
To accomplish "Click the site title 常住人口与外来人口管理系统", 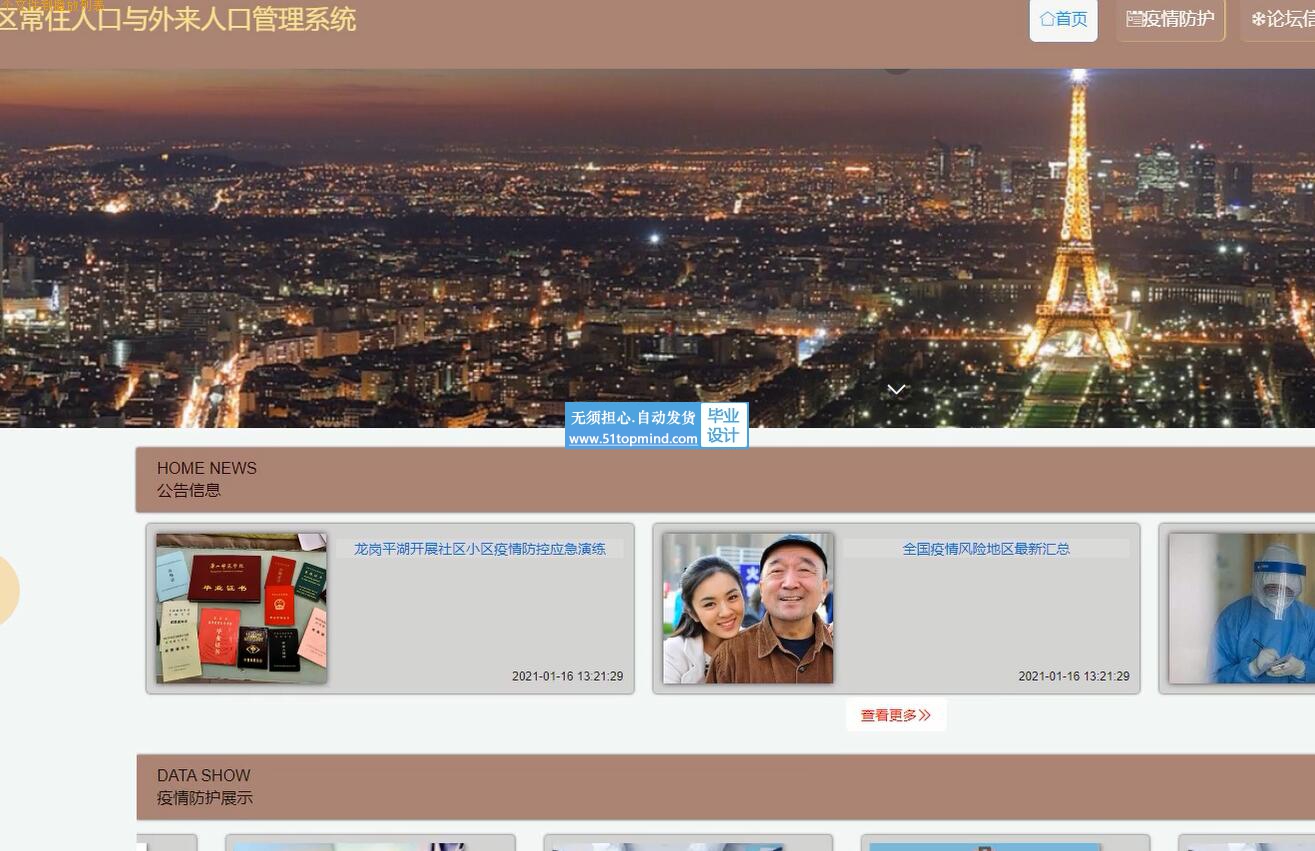I will pos(178,19).
